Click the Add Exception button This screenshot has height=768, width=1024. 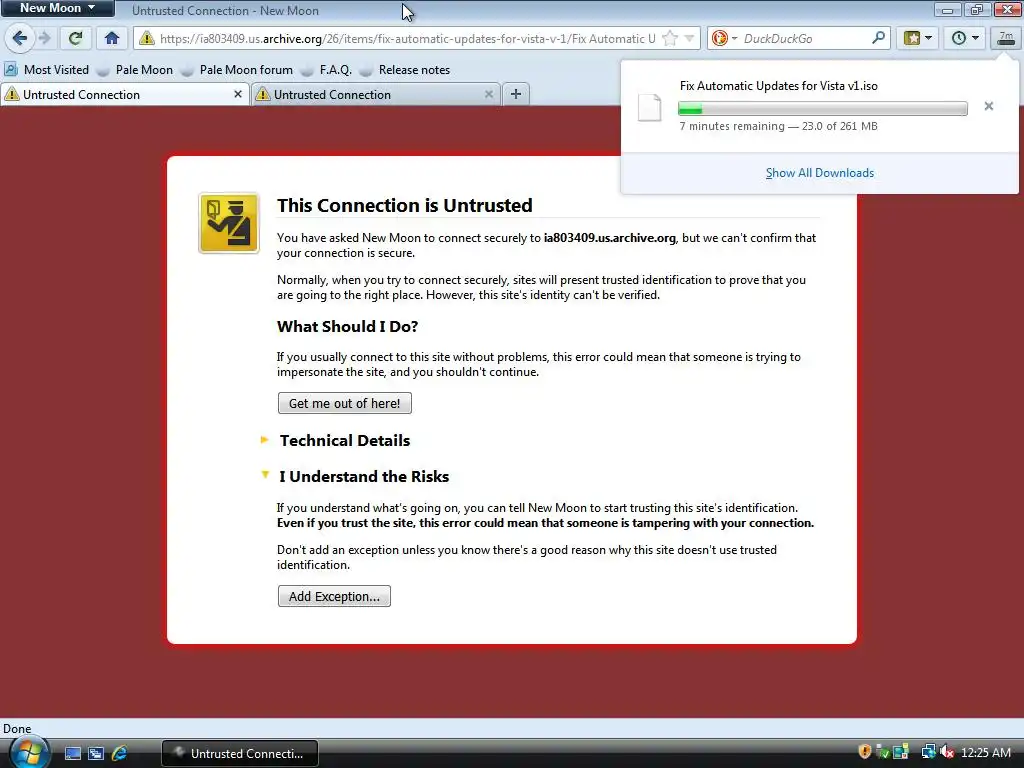pyautogui.click(x=334, y=596)
